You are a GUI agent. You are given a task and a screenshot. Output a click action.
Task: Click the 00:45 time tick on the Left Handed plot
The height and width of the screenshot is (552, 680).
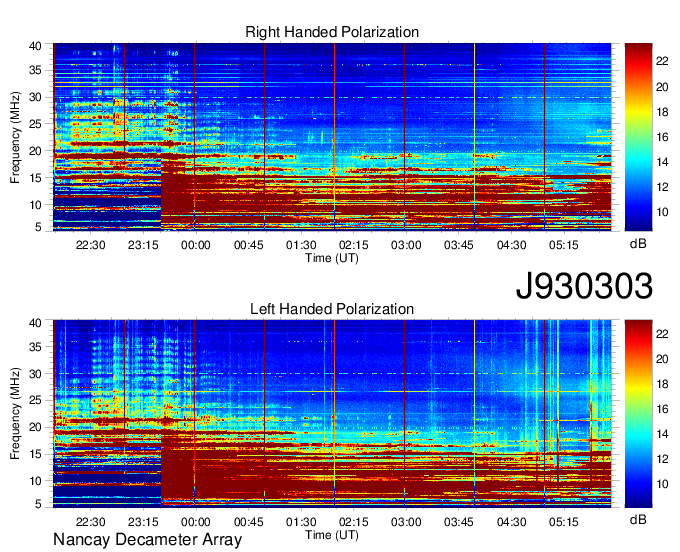[x=248, y=522]
